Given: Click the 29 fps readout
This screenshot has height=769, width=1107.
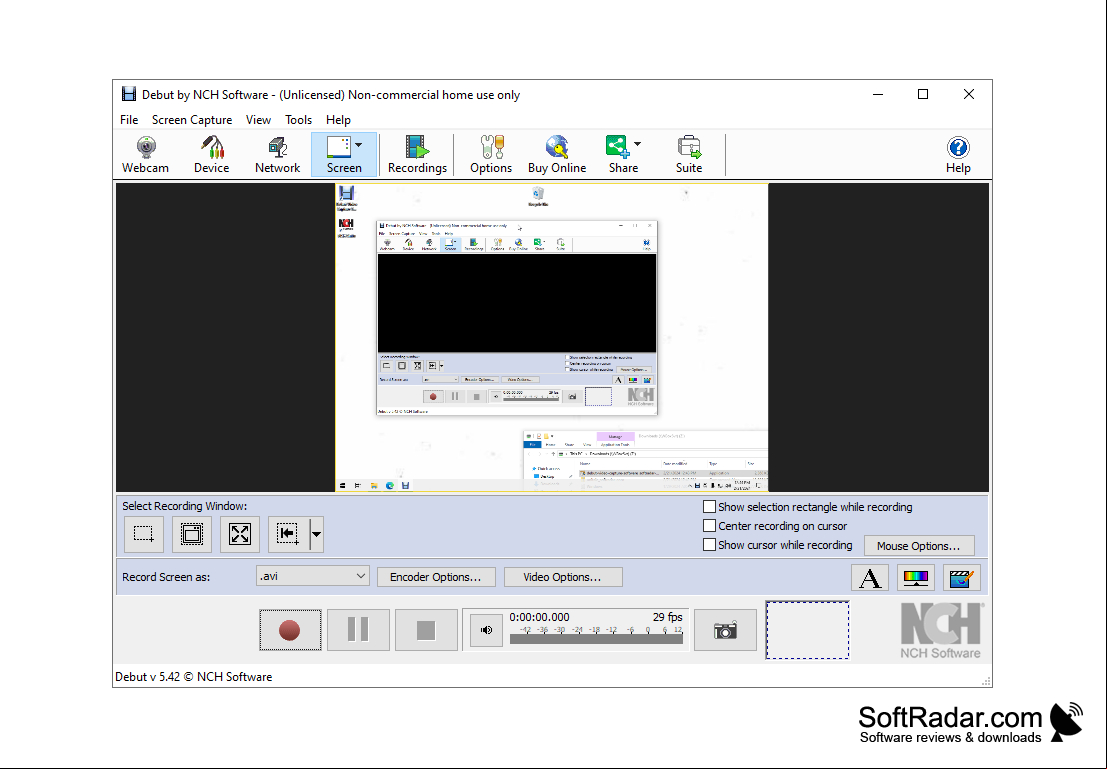Looking at the screenshot, I should [x=668, y=617].
